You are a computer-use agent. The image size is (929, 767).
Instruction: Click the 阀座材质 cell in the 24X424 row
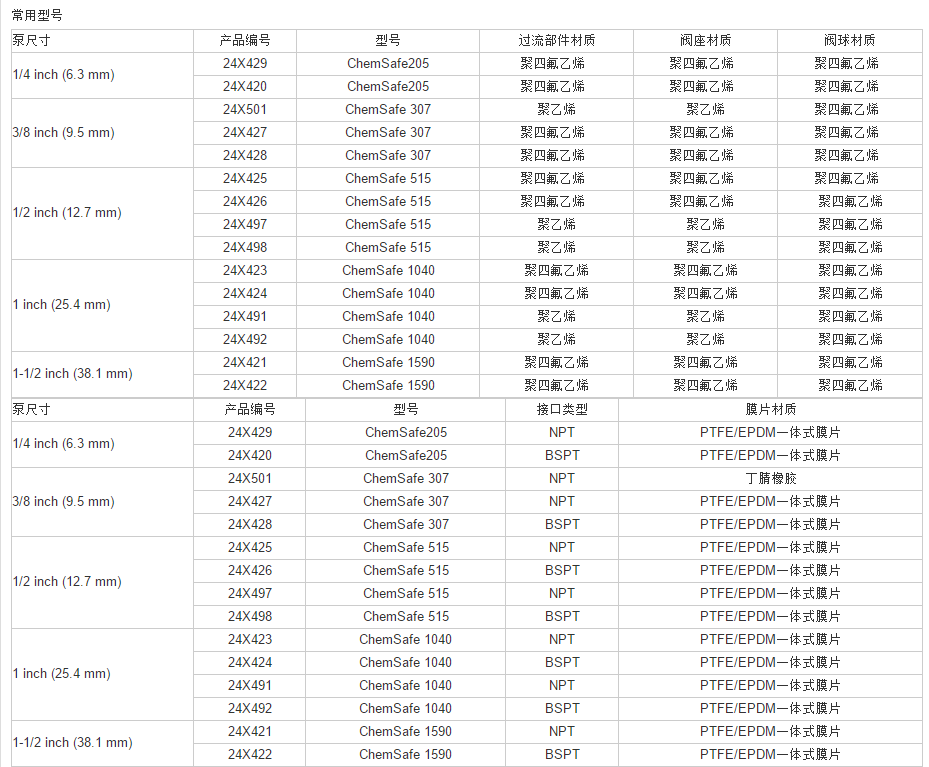point(705,294)
